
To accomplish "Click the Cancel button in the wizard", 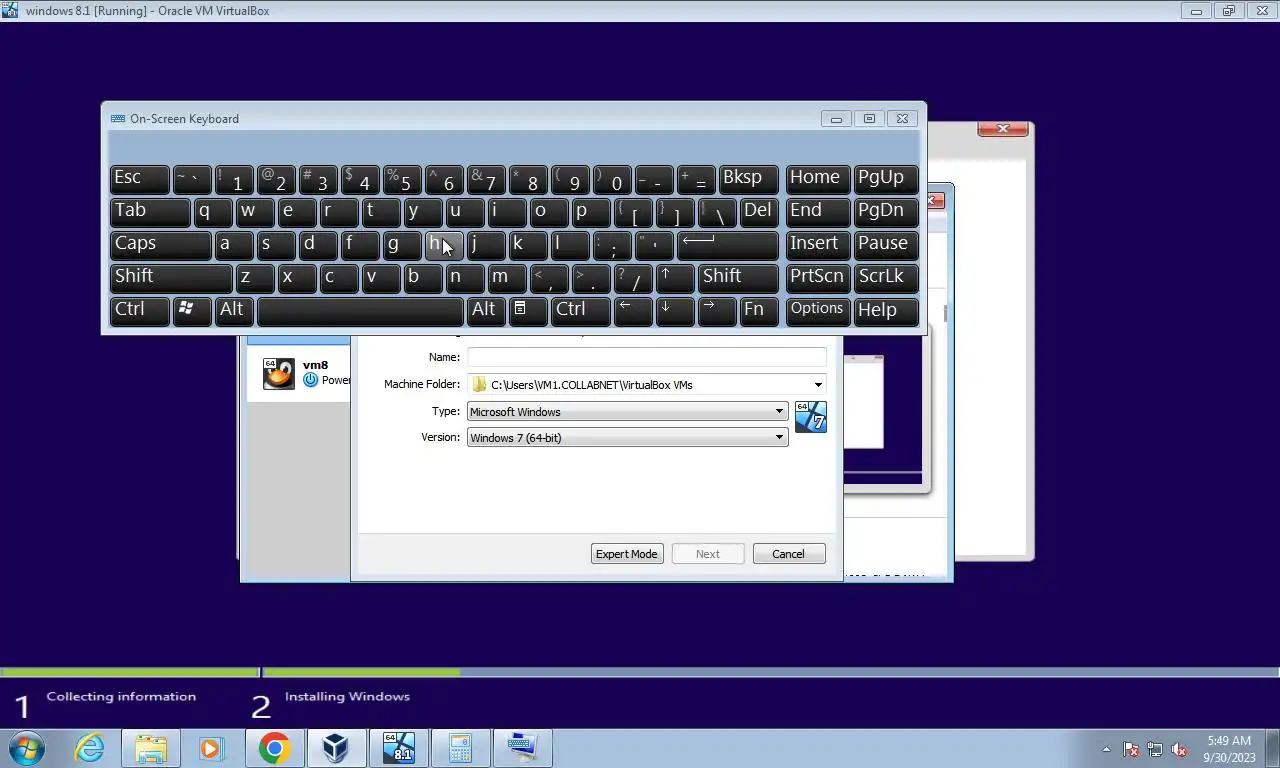I will [x=788, y=554].
